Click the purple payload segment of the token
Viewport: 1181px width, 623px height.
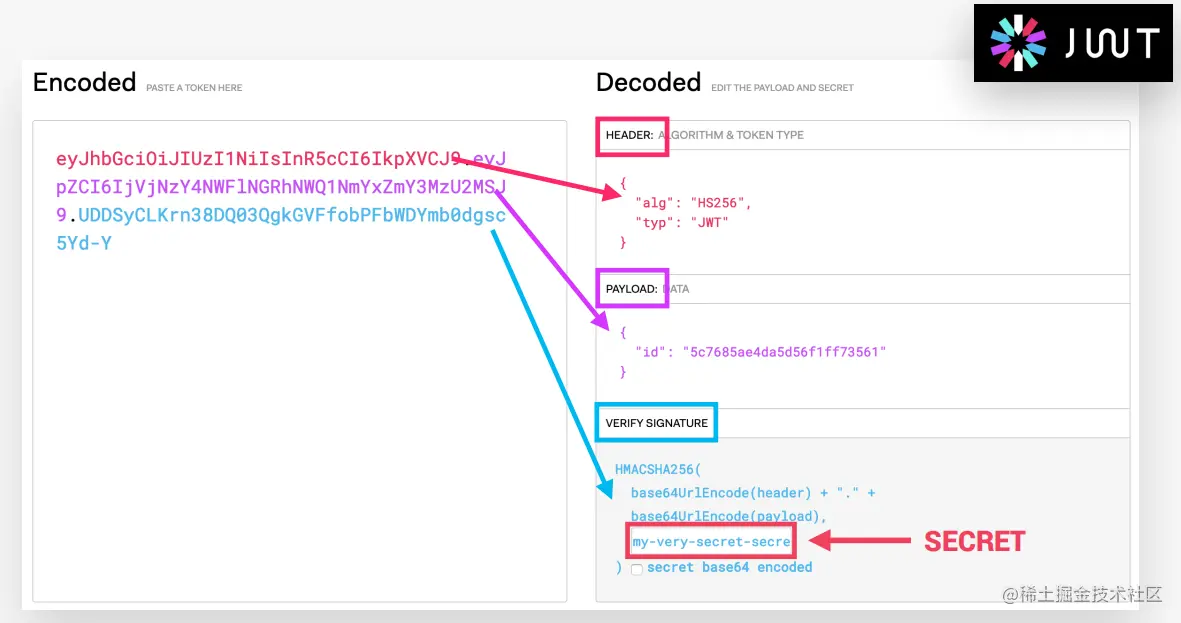(x=282, y=187)
